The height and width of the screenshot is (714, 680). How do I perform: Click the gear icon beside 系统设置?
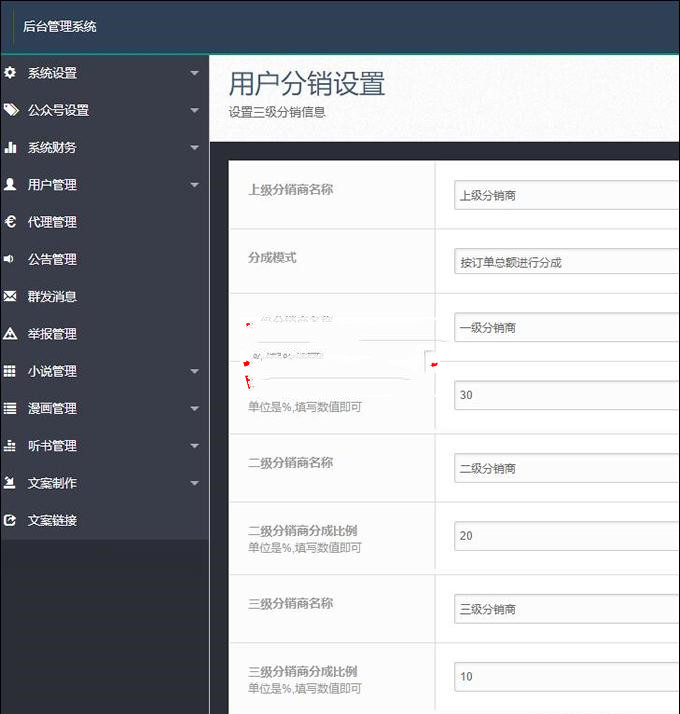click(10, 73)
